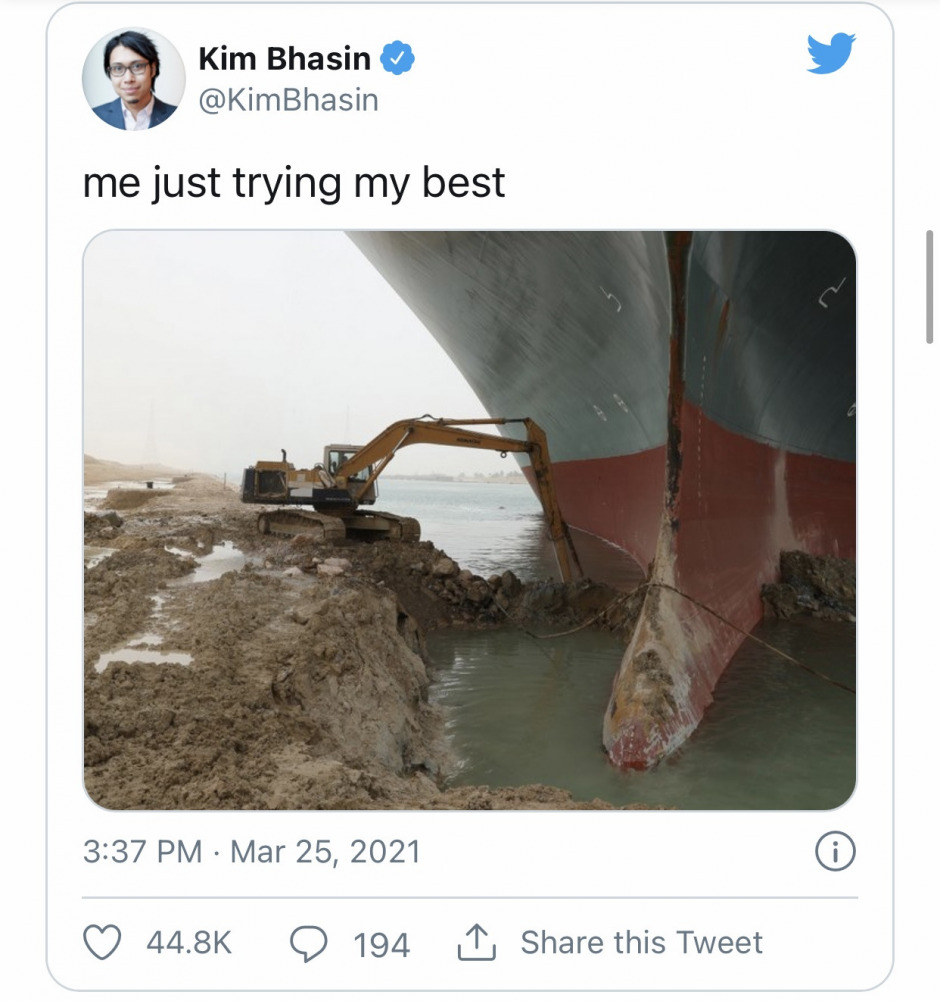Image resolution: width=940 pixels, height=1001 pixels.
Task: Click the share upload arrow icon
Action: [476, 942]
